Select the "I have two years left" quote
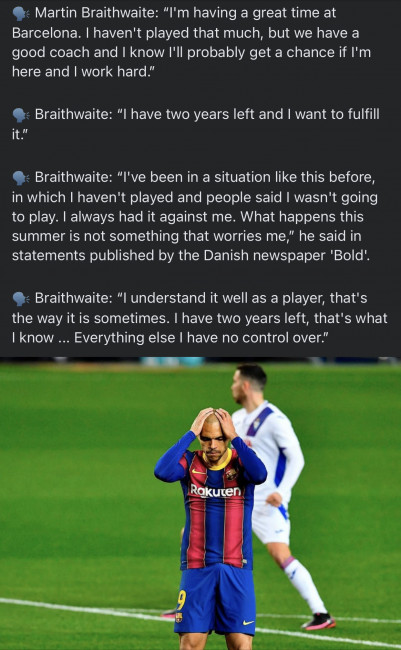 [195, 124]
